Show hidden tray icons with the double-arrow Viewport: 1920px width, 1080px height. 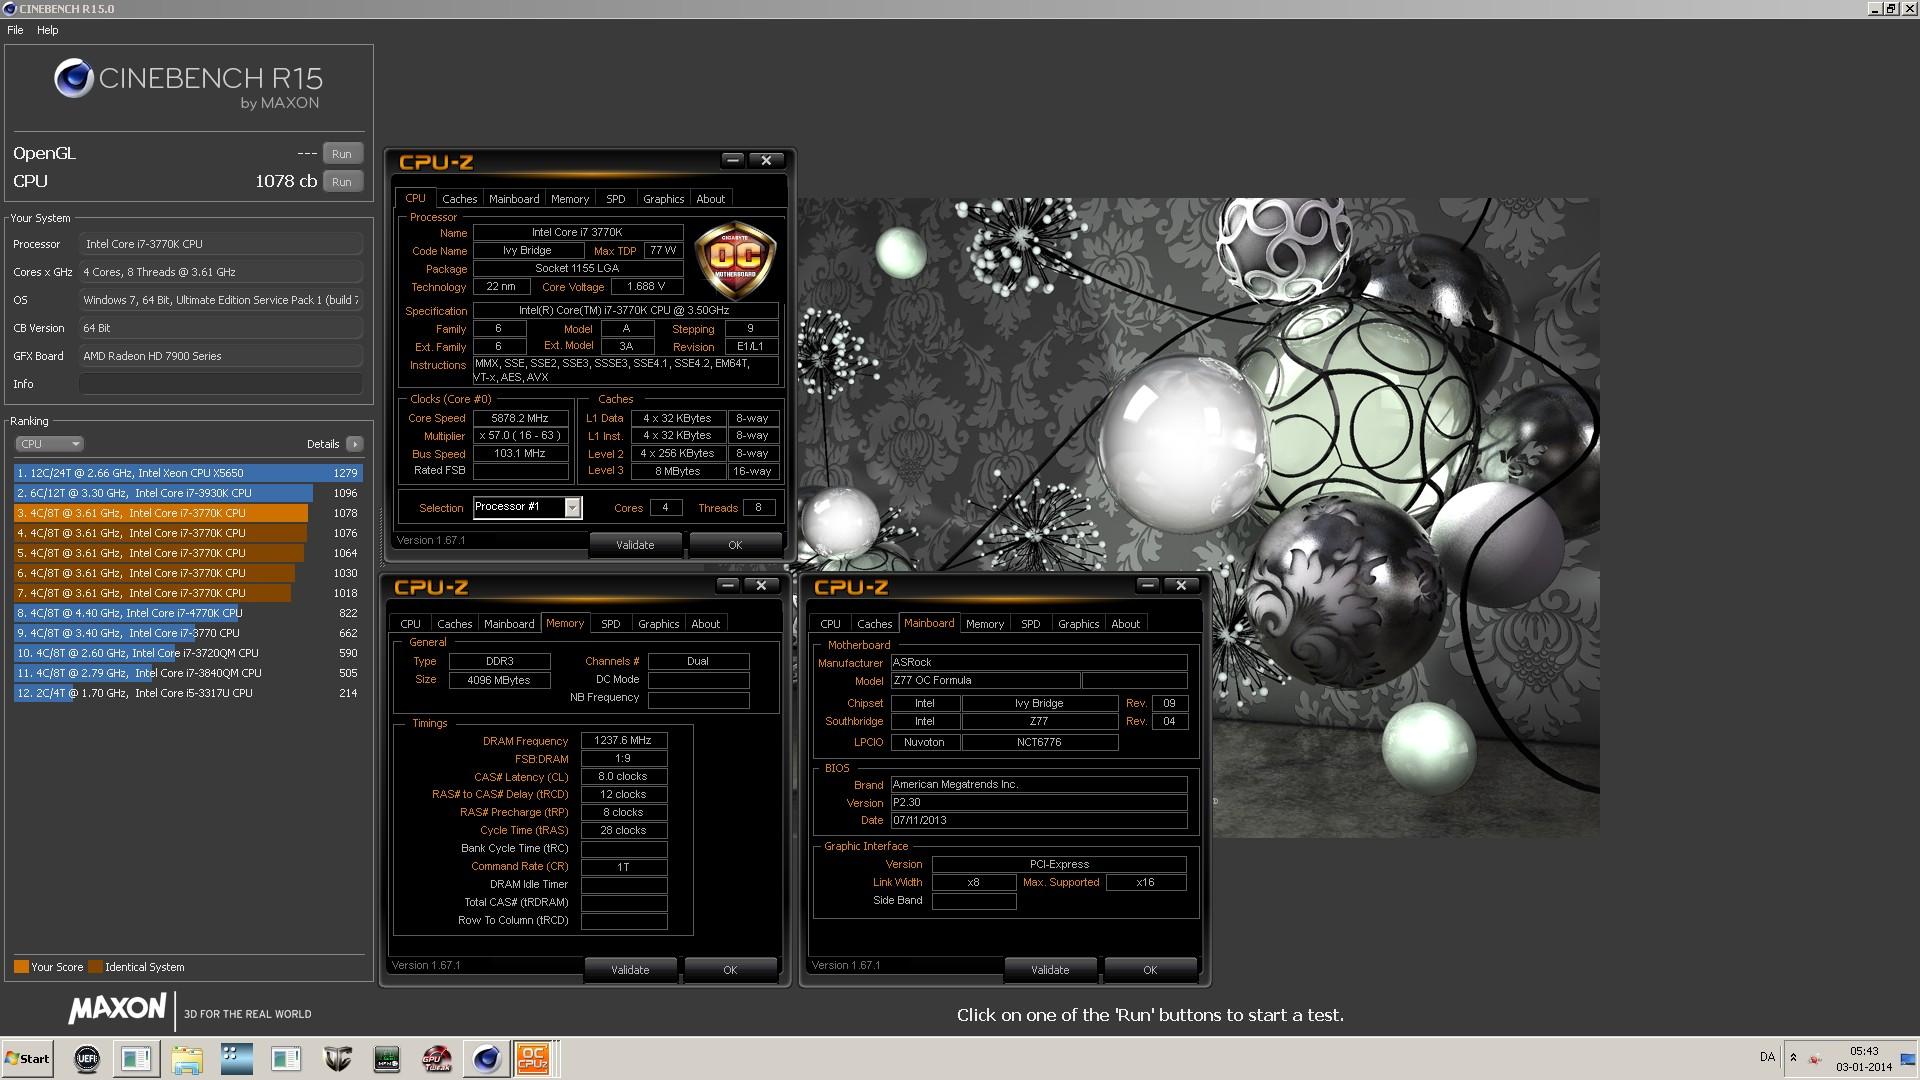[1793, 1058]
